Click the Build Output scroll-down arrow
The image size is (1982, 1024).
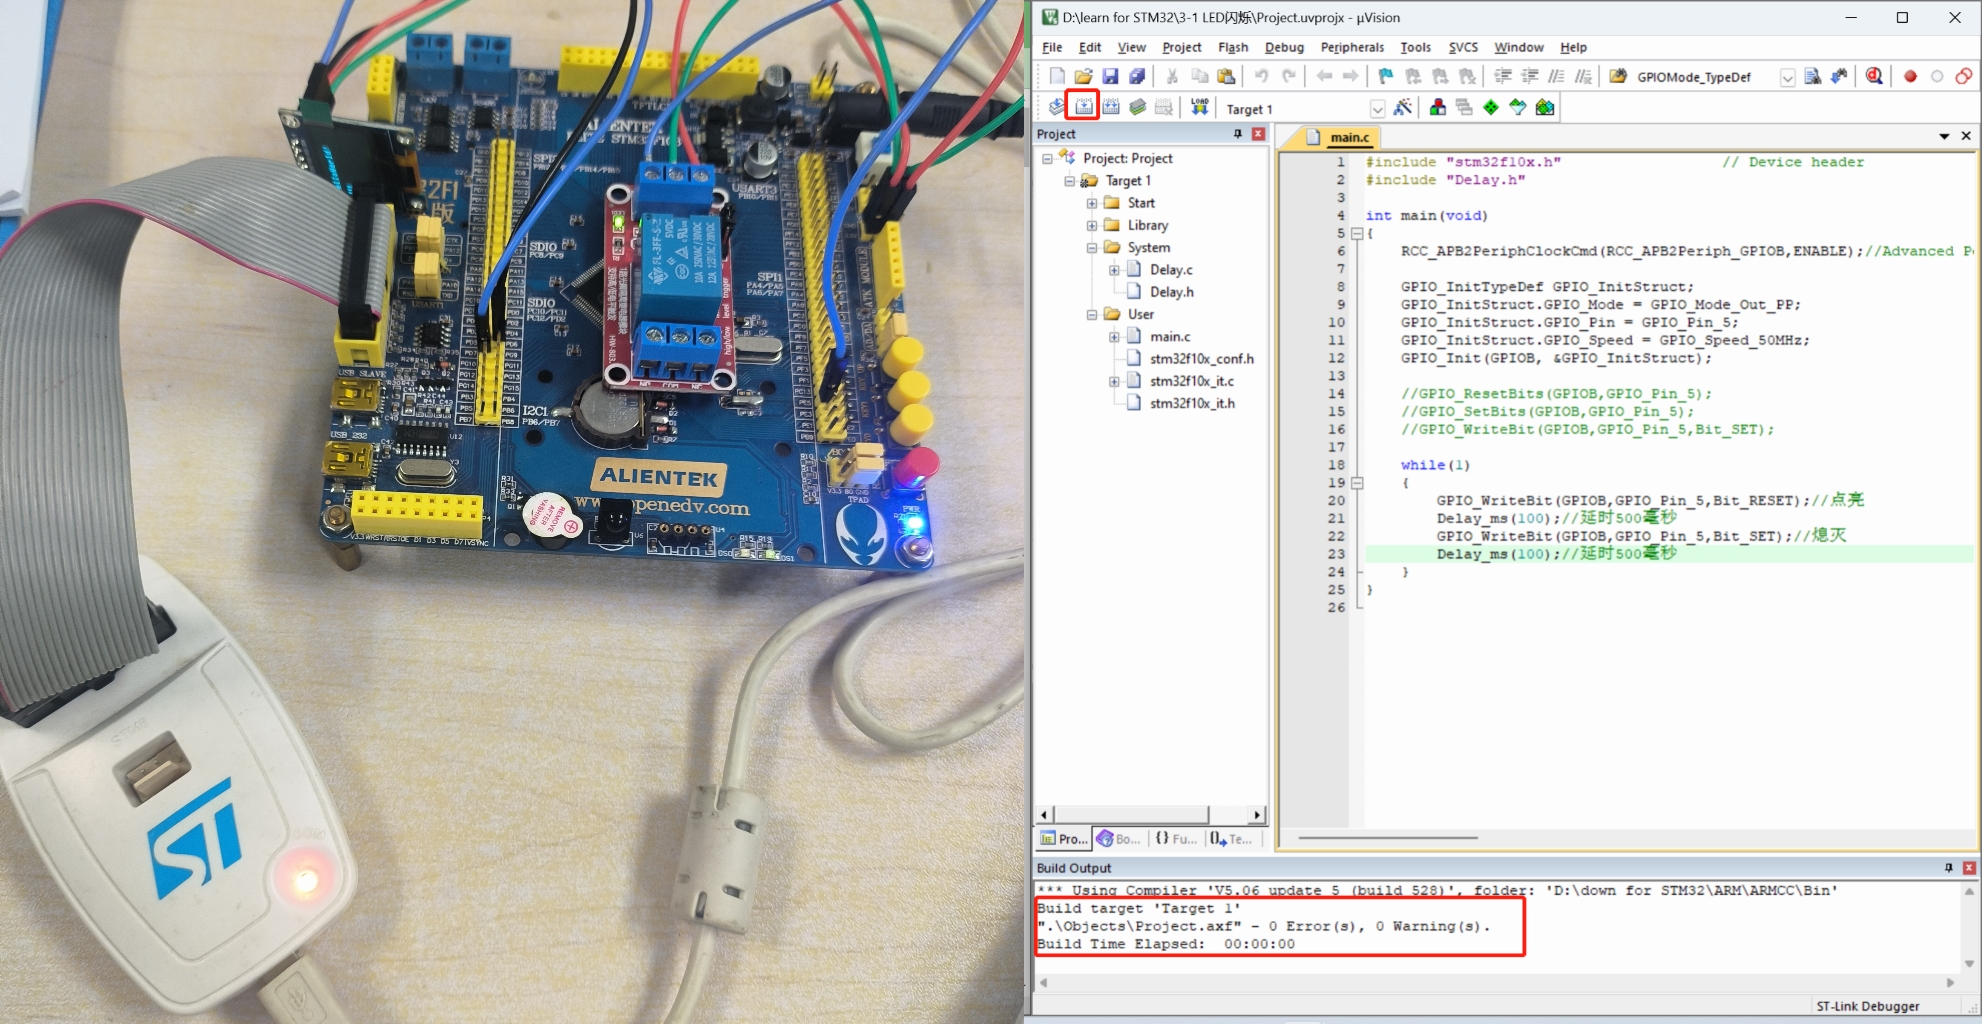[1969, 964]
